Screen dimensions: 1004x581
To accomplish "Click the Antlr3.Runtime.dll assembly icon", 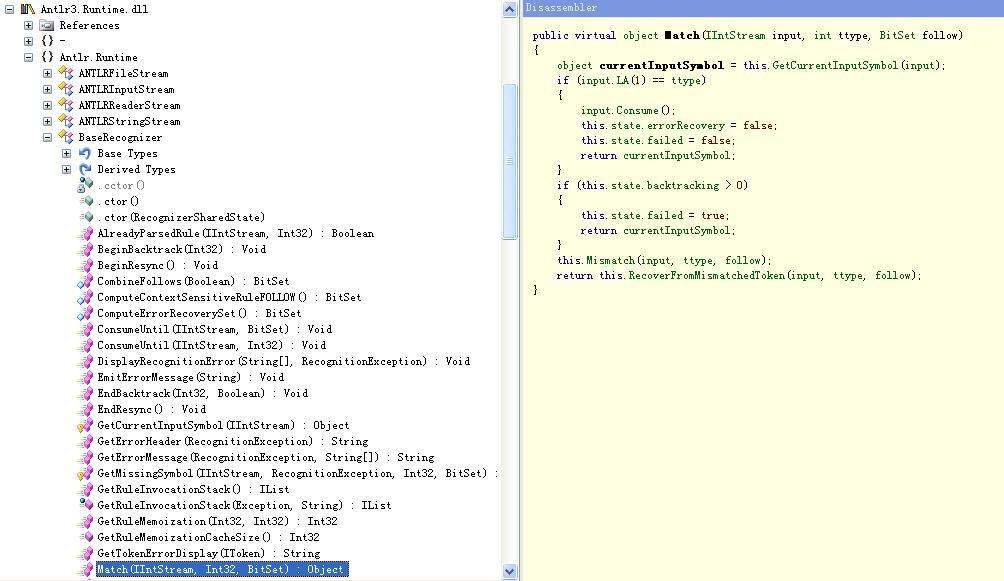I will pos(28,9).
